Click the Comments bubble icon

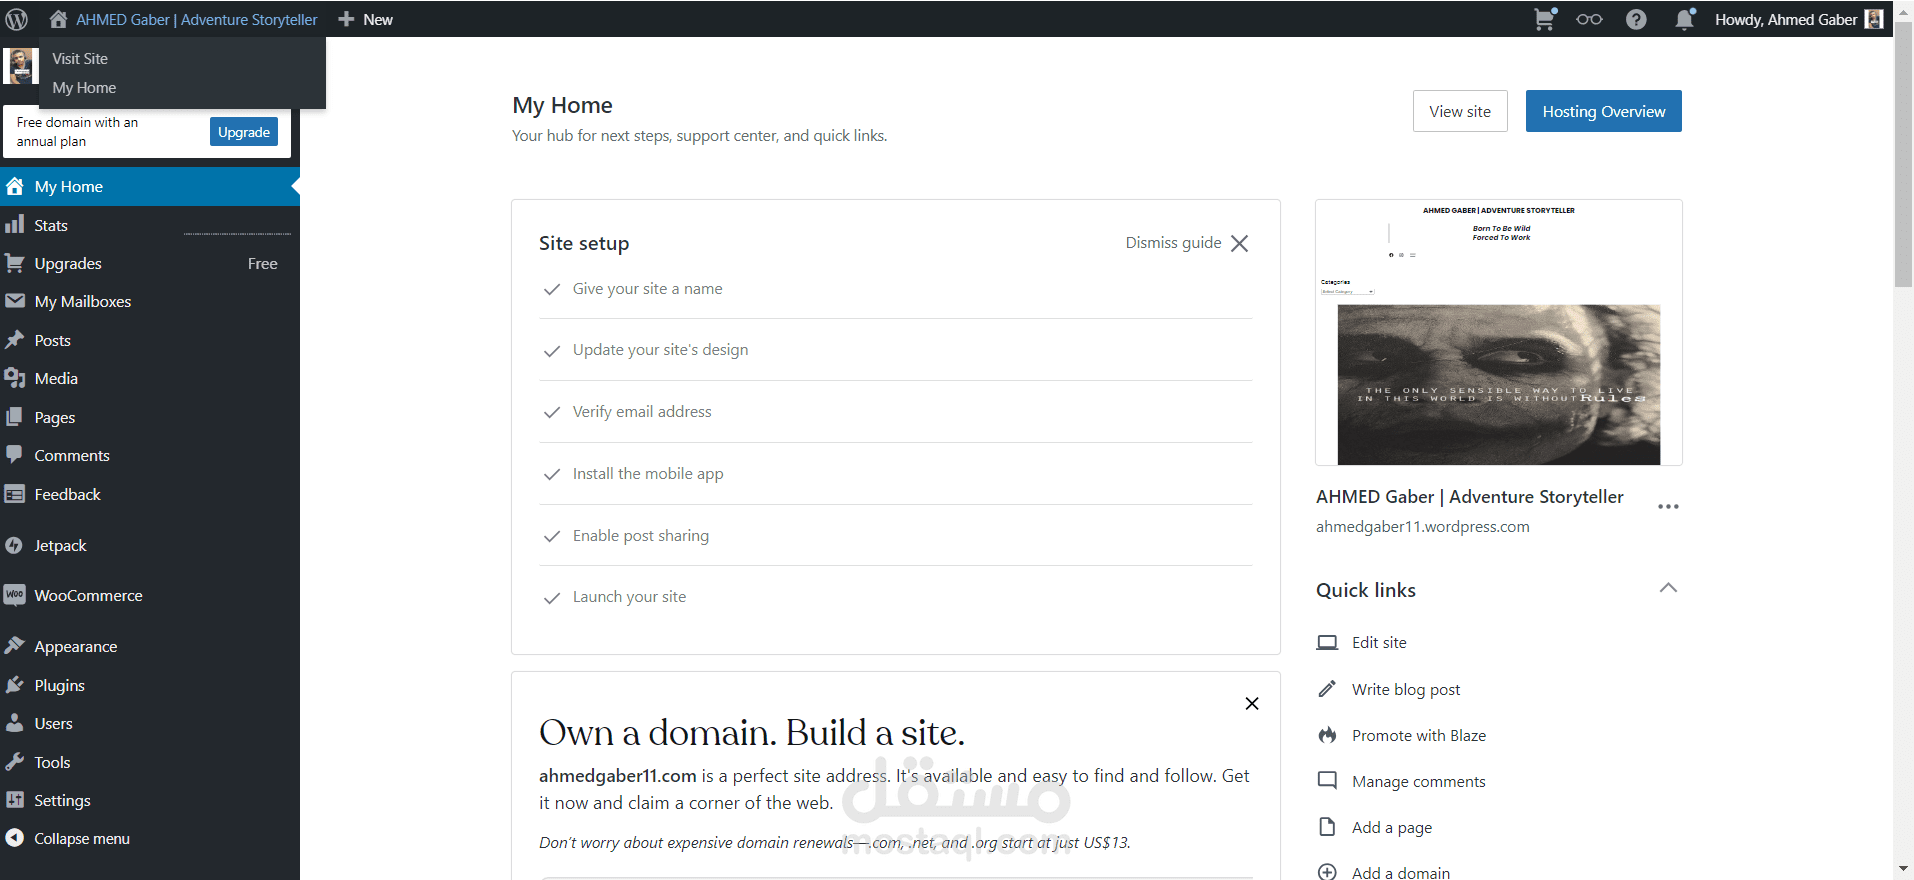click(x=15, y=455)
